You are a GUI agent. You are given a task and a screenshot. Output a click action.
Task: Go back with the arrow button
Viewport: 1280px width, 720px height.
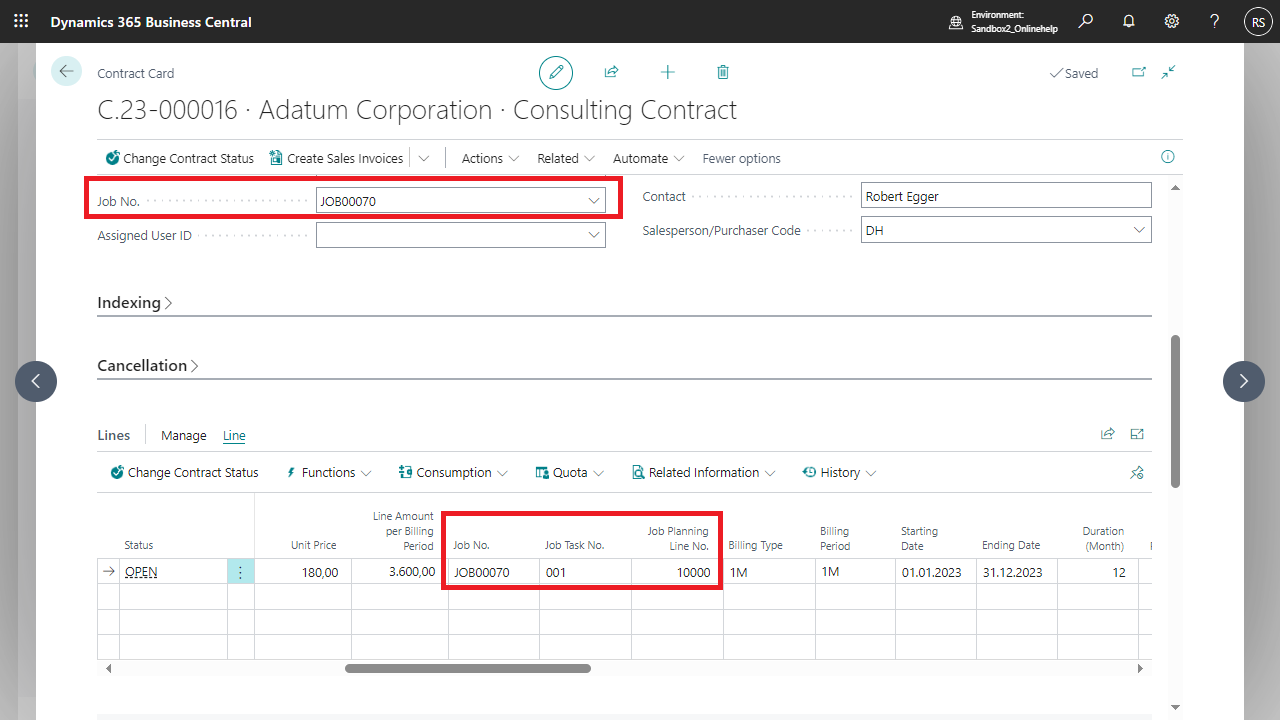66,71
